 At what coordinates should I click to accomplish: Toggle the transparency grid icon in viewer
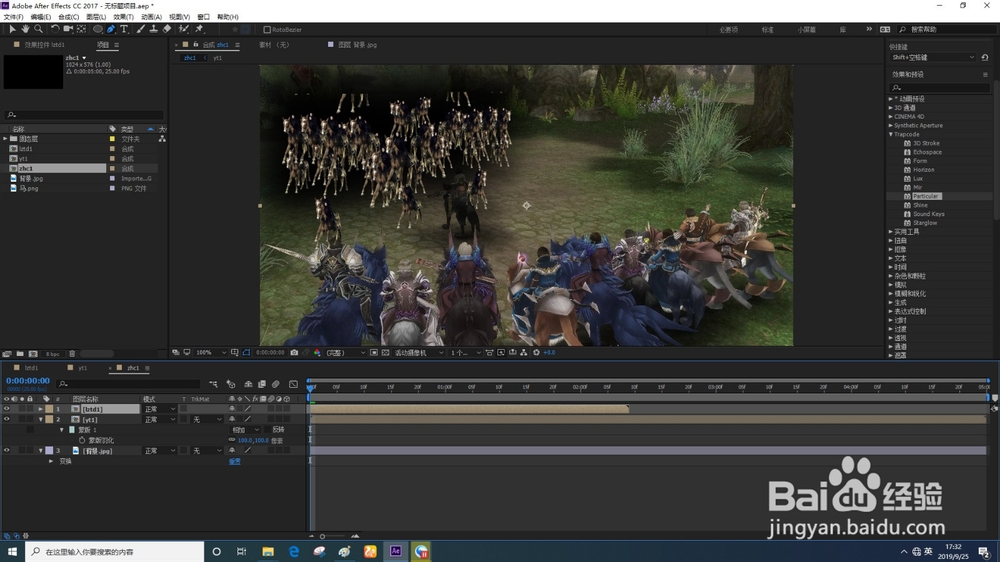pos(385,352)
